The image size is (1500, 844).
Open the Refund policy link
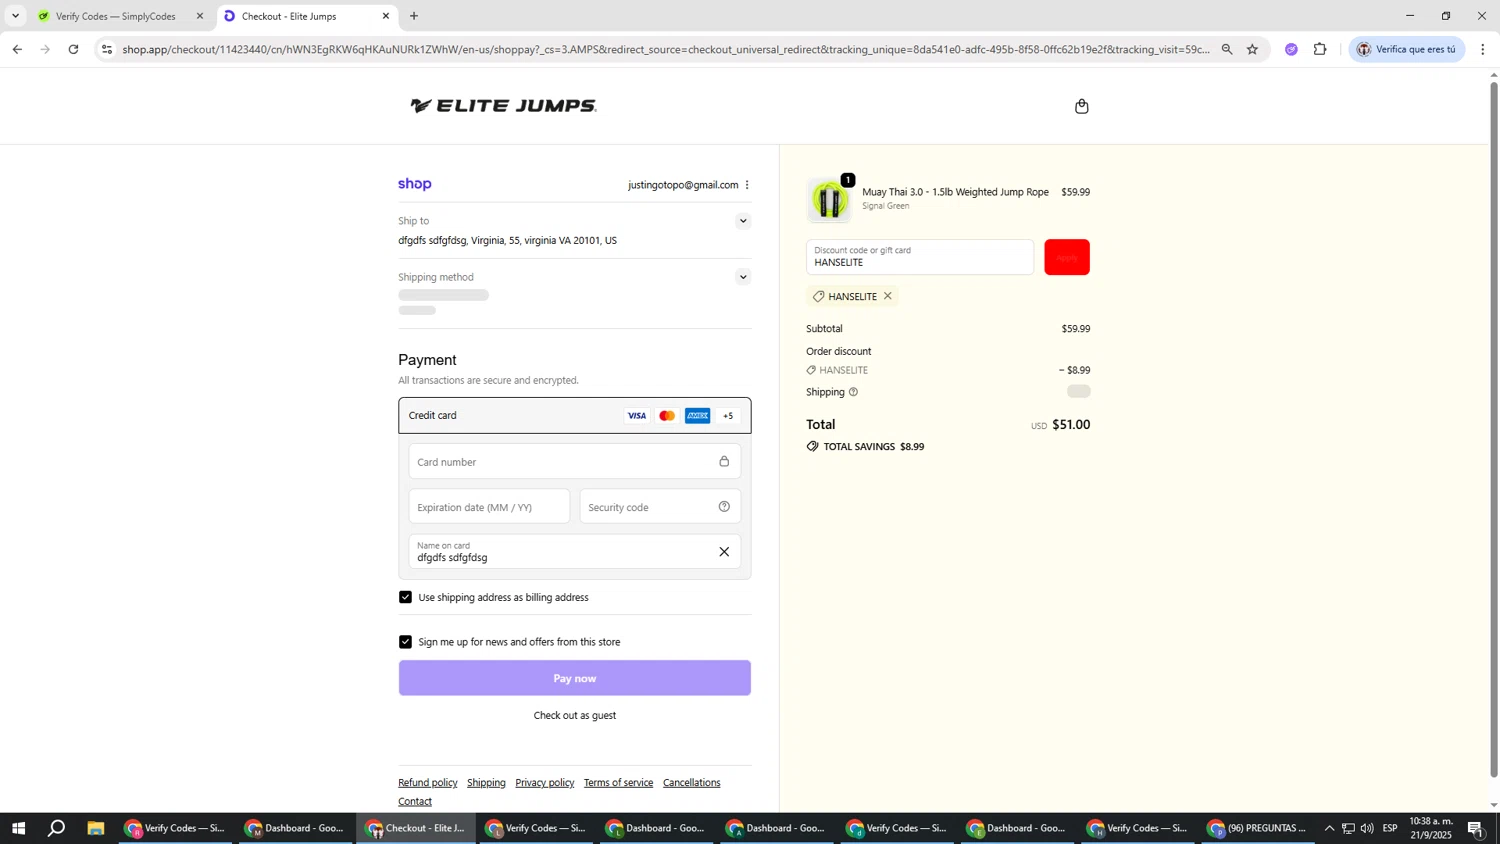pos(427,783)
